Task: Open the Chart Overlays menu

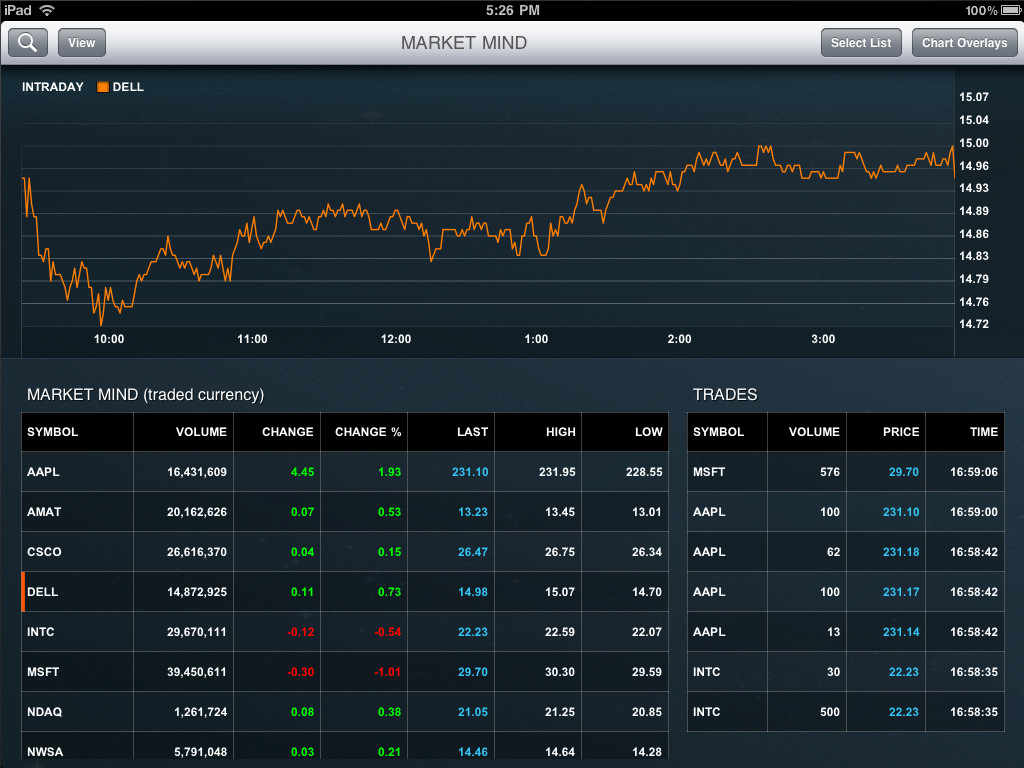Action: (x=964, y=43)
